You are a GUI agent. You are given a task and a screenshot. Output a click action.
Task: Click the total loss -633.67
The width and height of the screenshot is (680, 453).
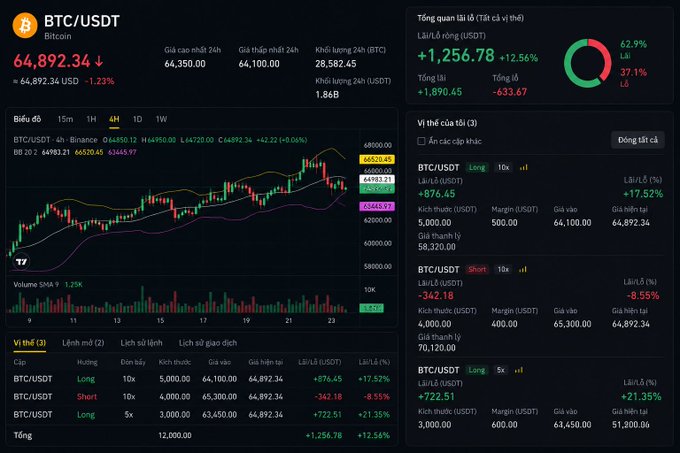pyautogui.click(x=510, y=92)
